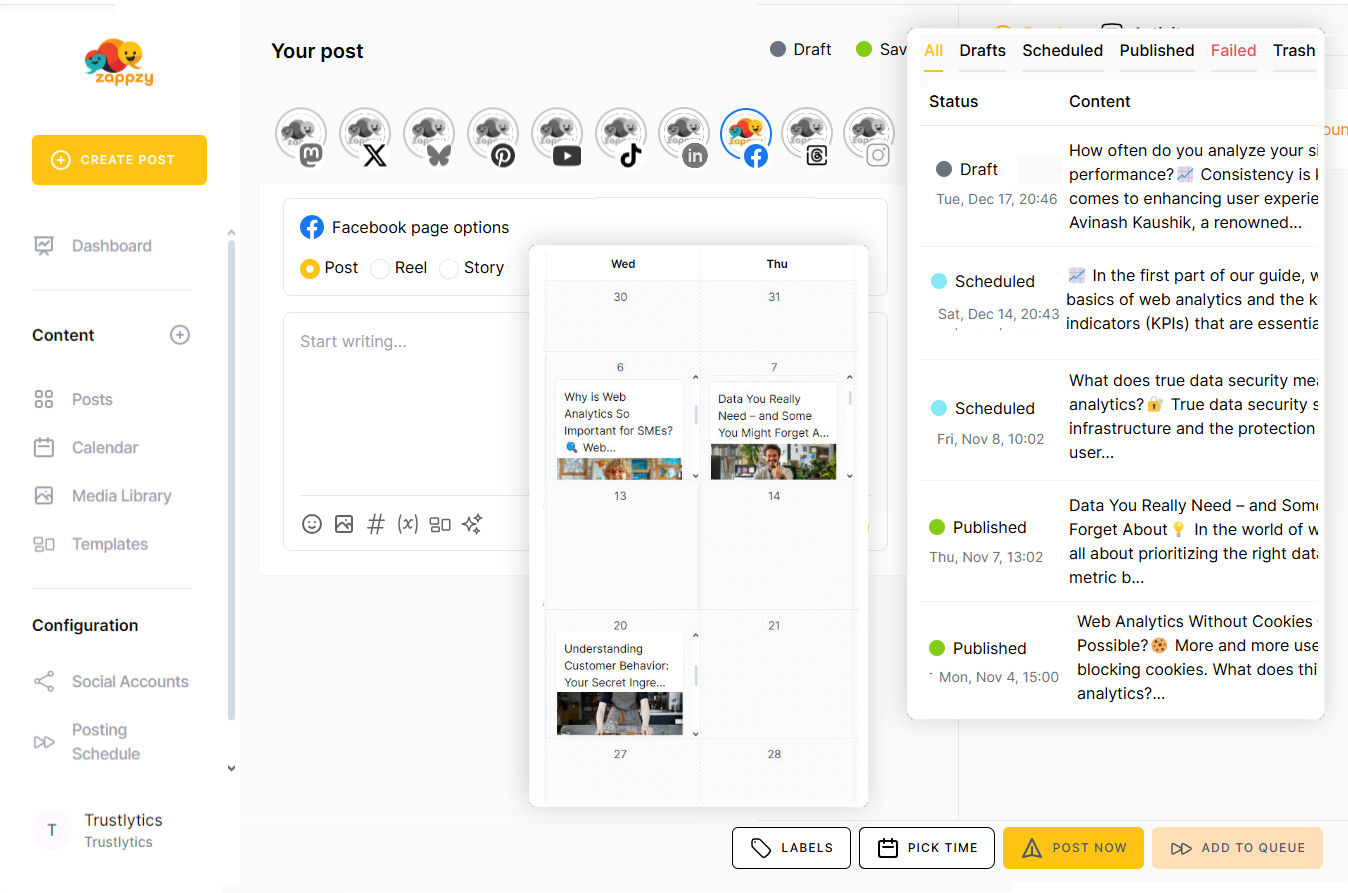This screenshot has width=1348, height=893.
Task: Open the Trustlytics workspace name
Action: (123, 821)
